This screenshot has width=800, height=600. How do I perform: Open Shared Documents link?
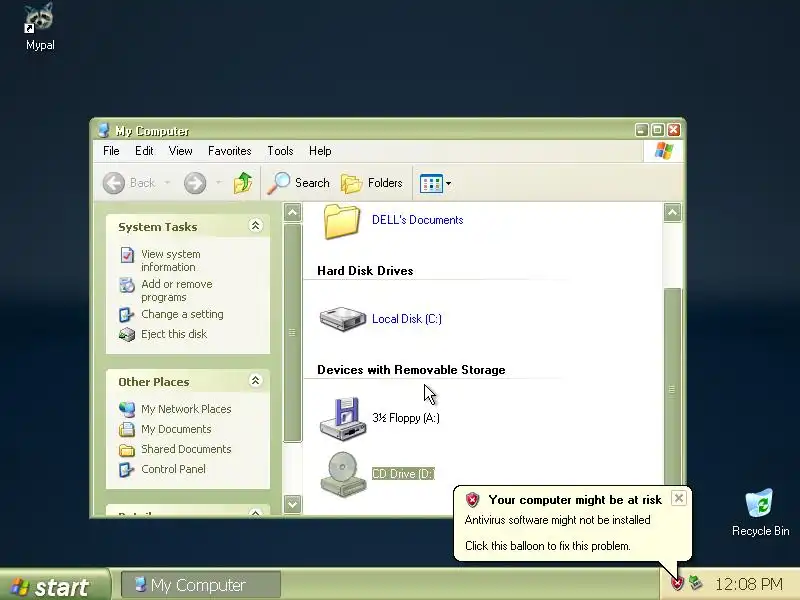coord(186,449)
